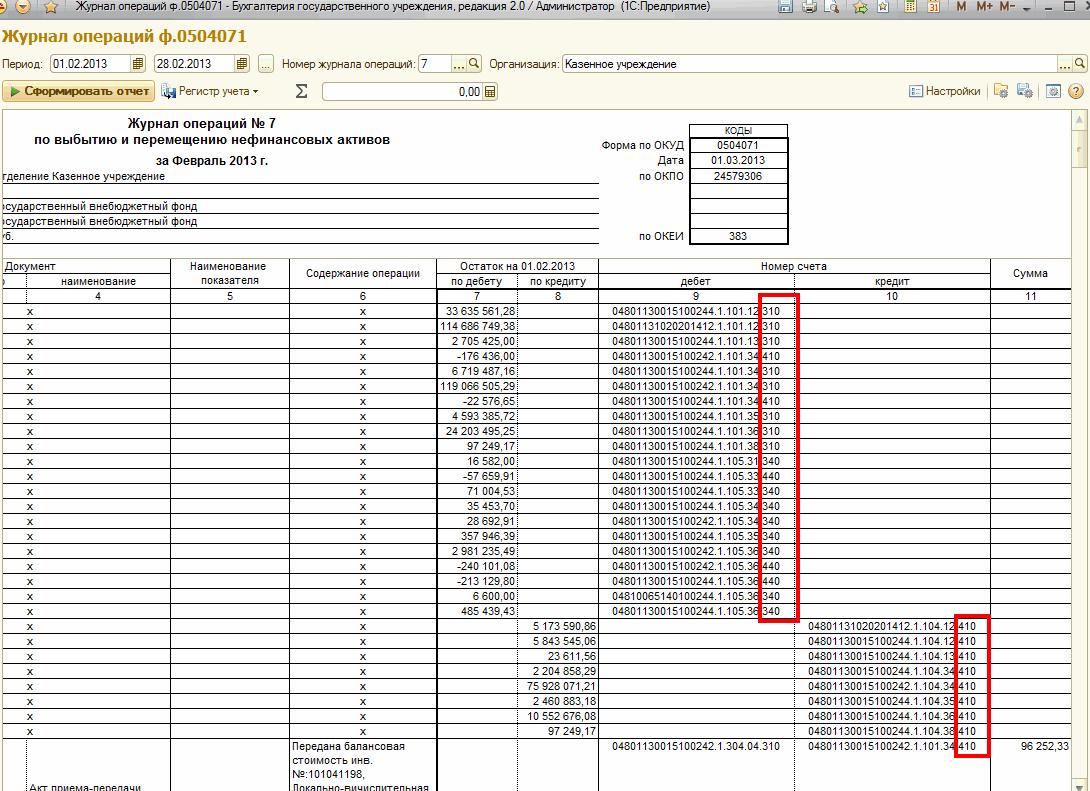Click the debit balance cell 24 203 495,25
The image size is (1090, 791).
point(477,432)
